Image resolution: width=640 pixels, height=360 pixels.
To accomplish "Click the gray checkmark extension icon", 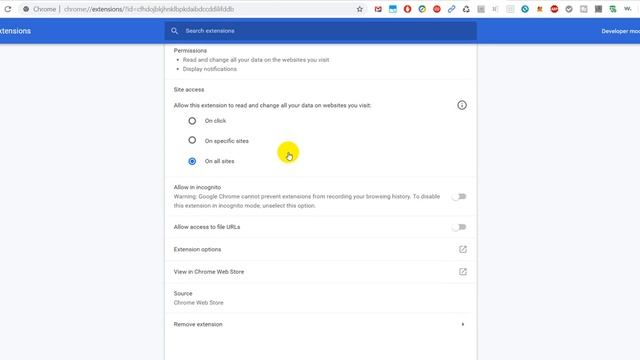I will click(569, 9).
